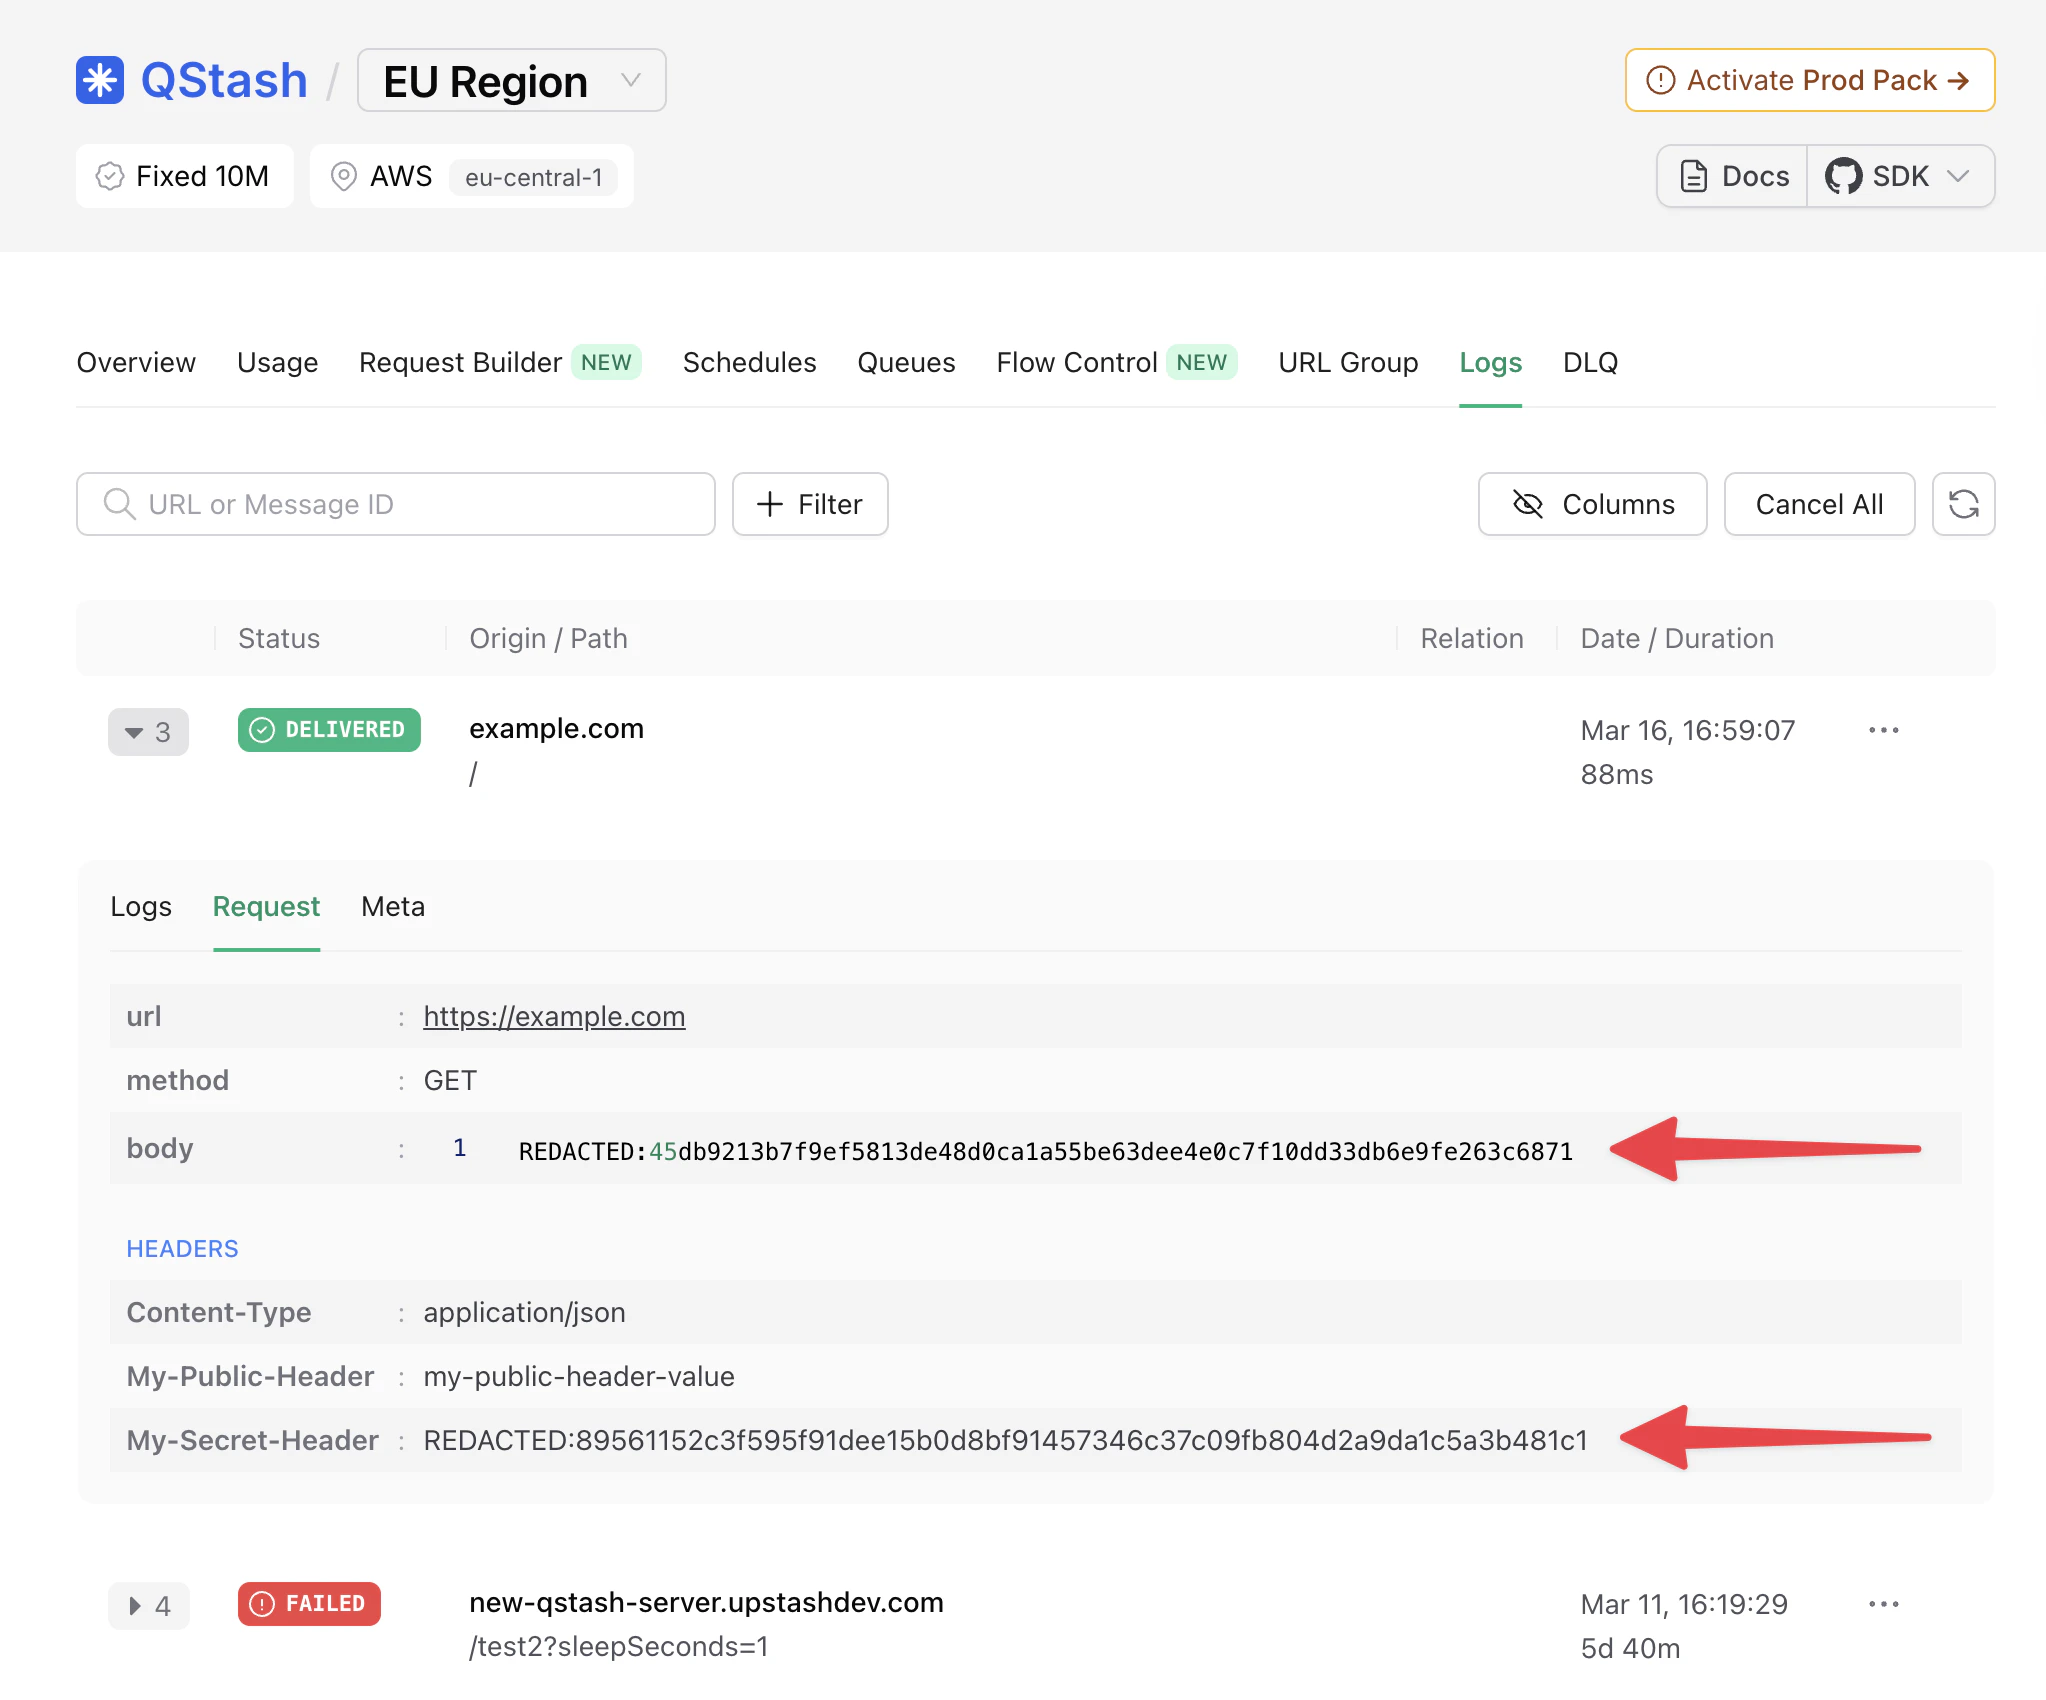Image resolution: width=2046 pixels, height=1700 pixels.
Task: Switch to the DLQ tab
Action: tap(1590, 362)
